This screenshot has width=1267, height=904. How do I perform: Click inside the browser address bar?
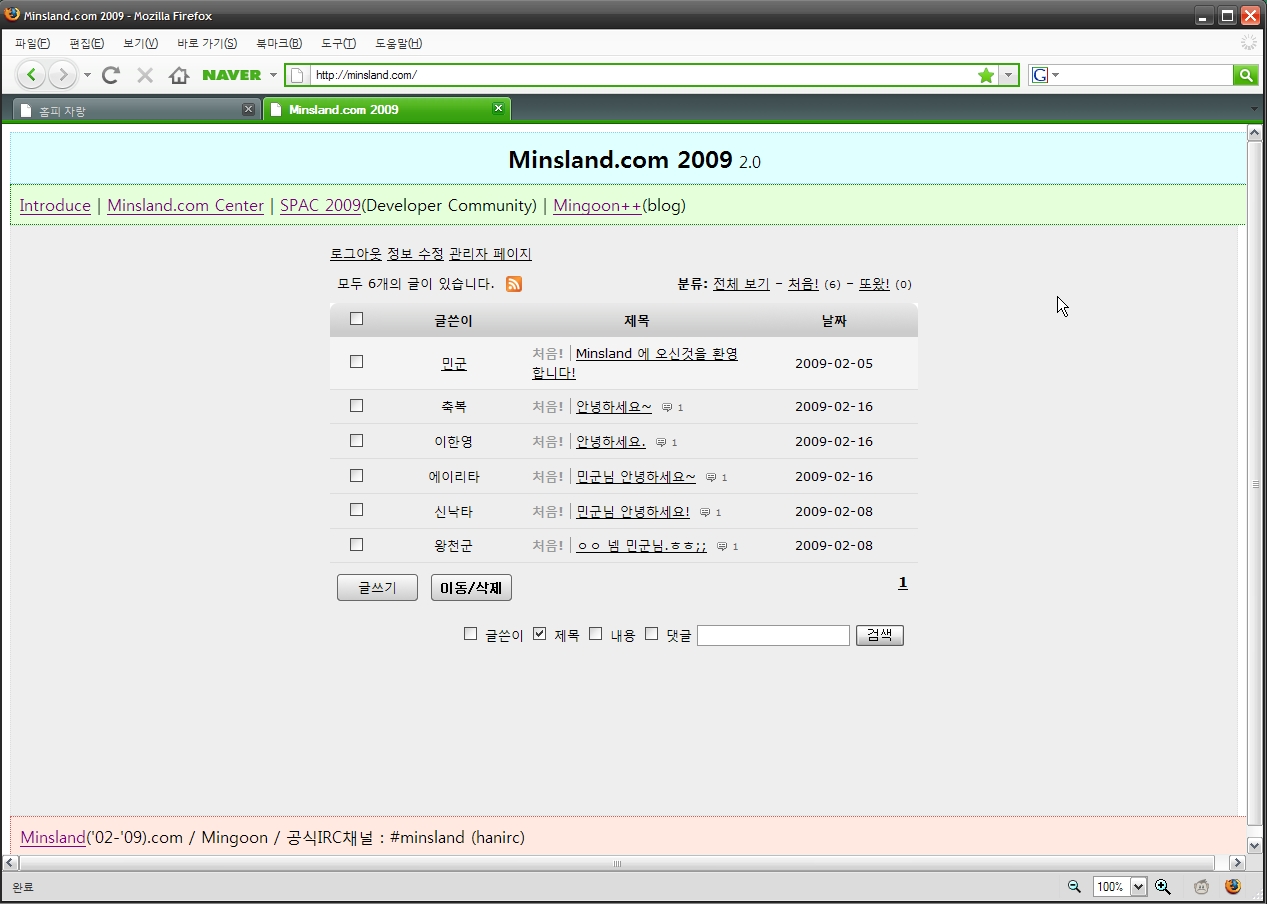tap(641, 75)
